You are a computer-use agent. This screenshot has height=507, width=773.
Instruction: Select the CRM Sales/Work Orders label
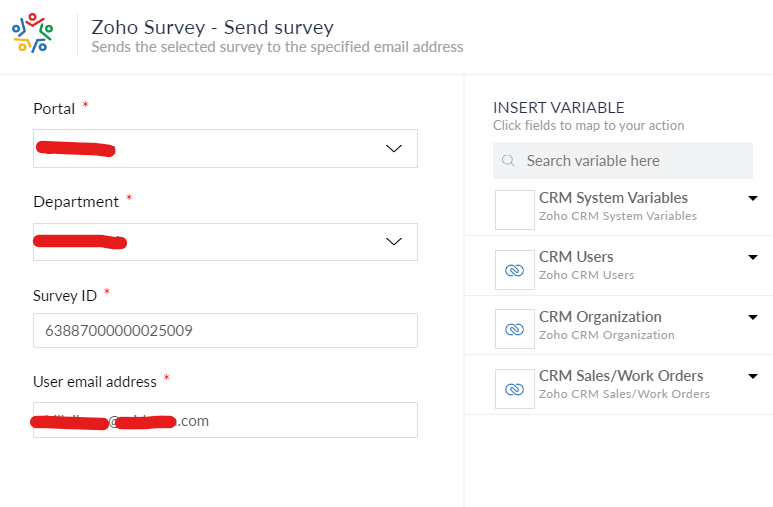point(621,376)
